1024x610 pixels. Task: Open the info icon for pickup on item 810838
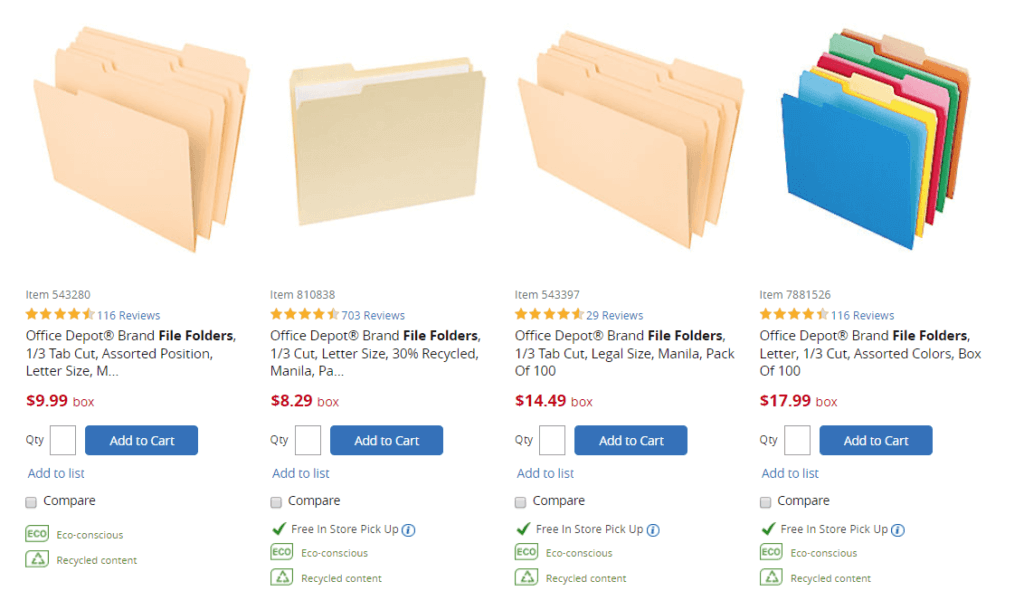408,529
